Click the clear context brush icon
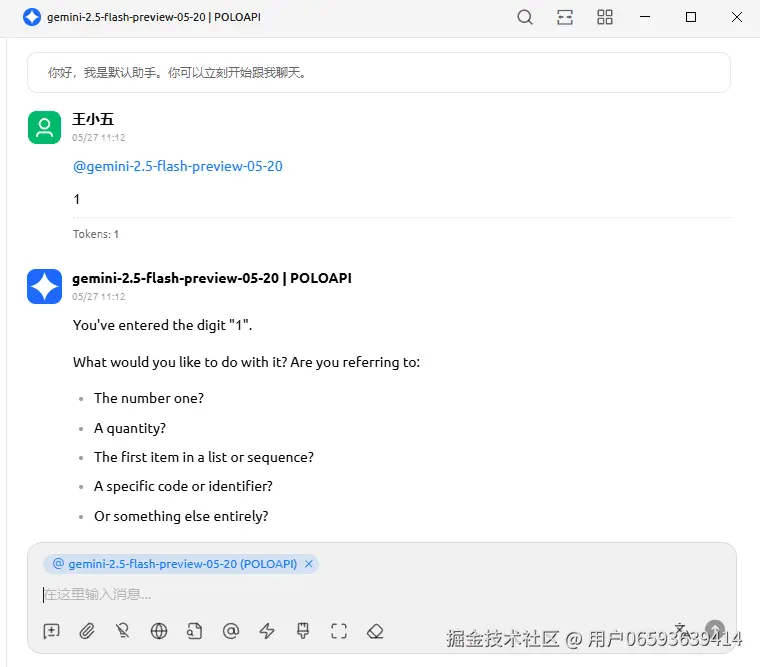 303,631
